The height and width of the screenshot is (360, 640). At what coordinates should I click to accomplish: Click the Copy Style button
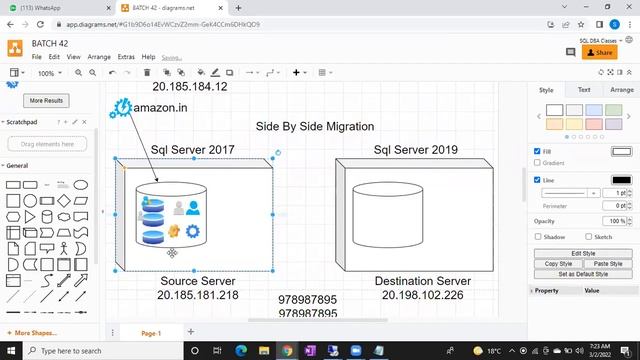pyautogui.click(x=558, y=264)
